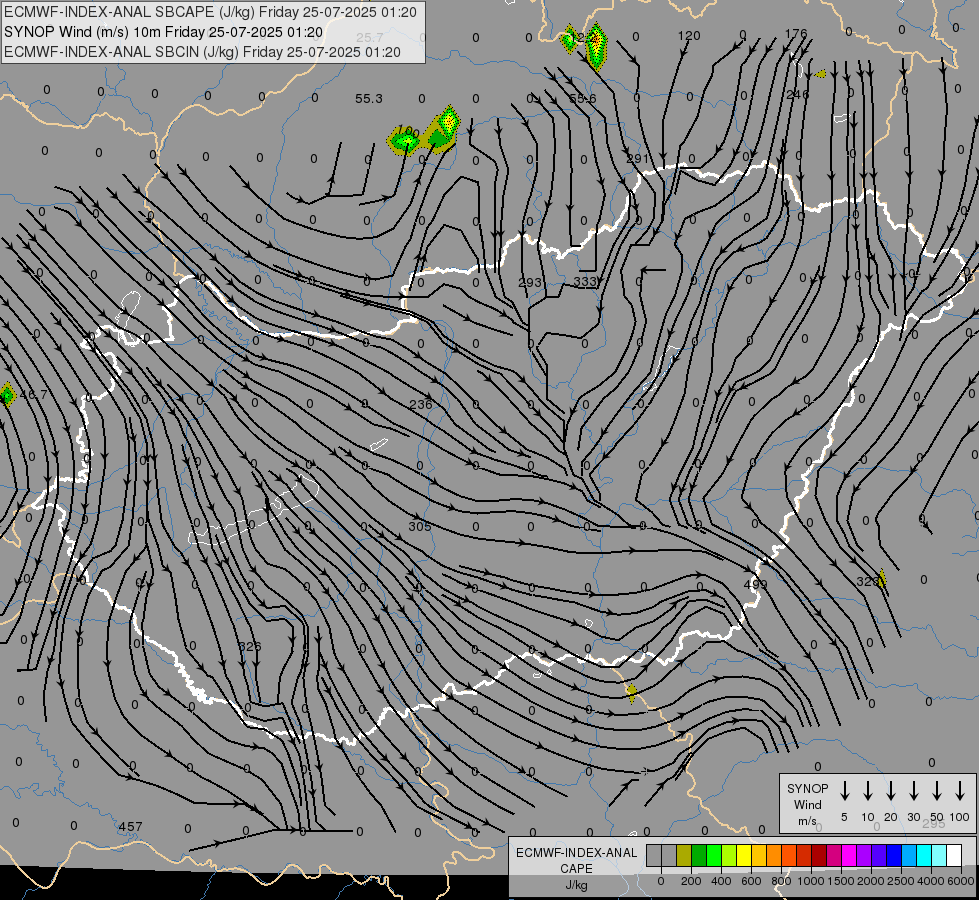Click the SBCIN title line in header
This screenshot has height=900, width=979.
pos(202,52)
